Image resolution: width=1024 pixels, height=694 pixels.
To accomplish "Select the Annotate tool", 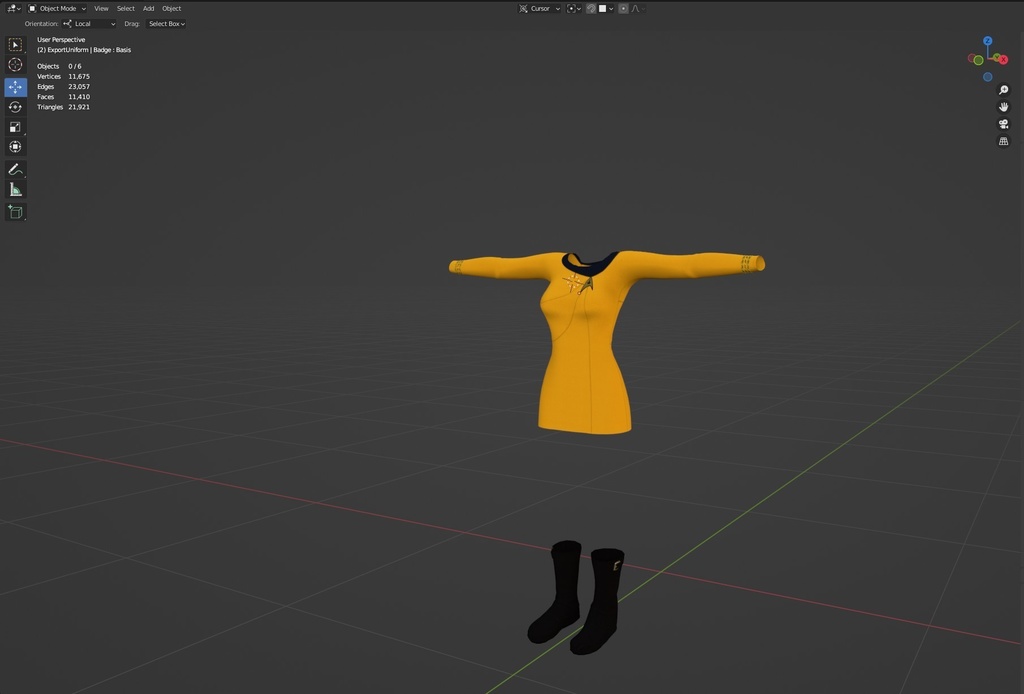I will pyautogui.click(x=16, y=169).
